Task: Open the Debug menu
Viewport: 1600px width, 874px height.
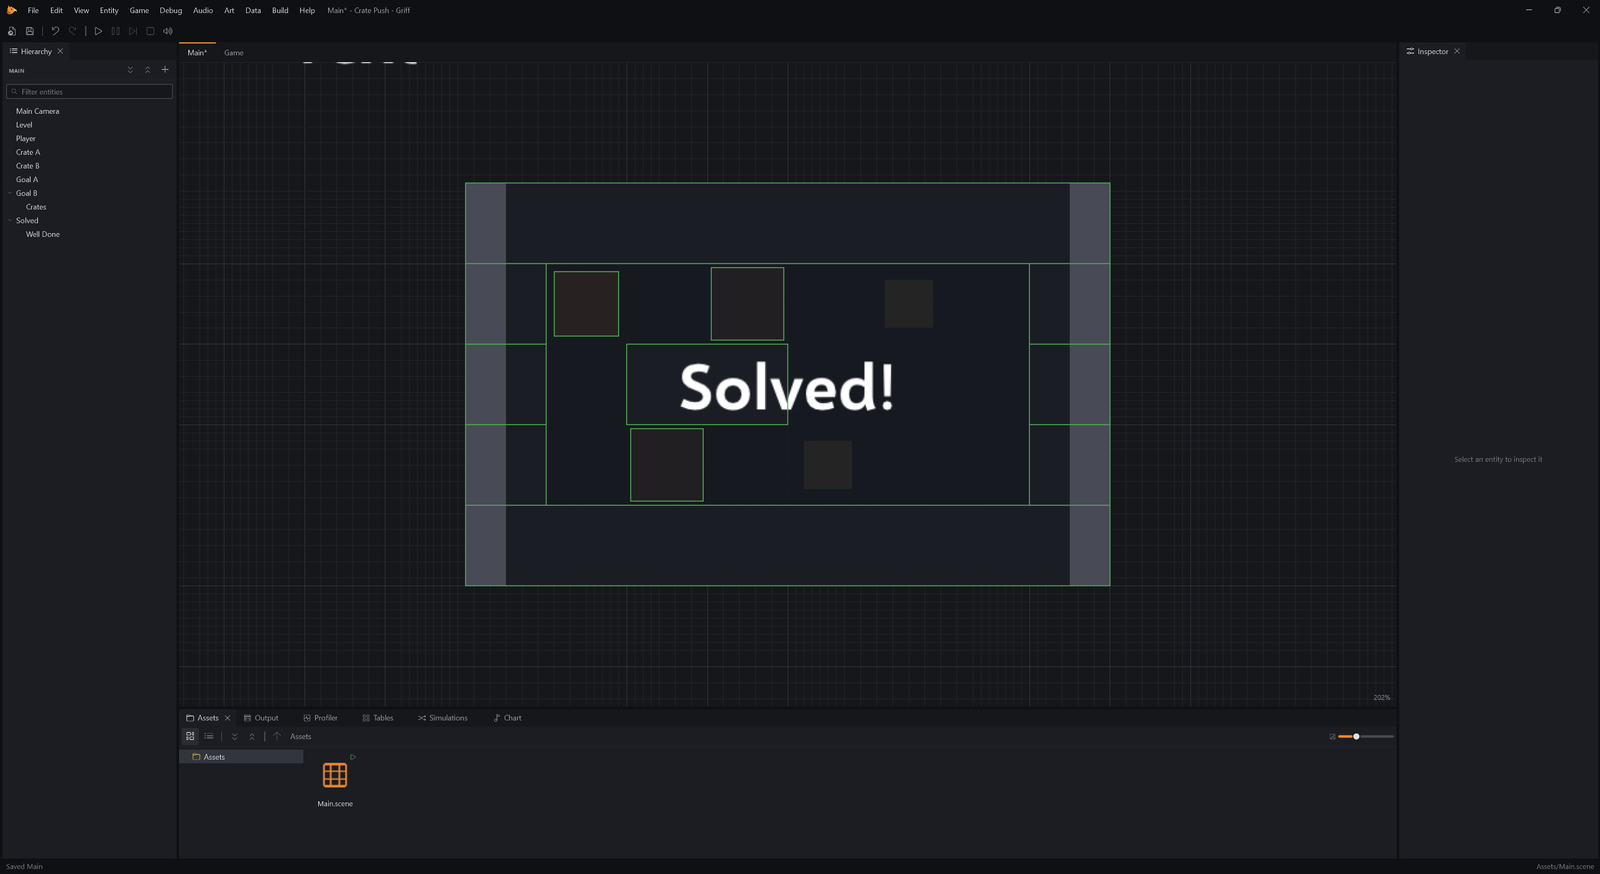Action: click(x=171, y=10)
